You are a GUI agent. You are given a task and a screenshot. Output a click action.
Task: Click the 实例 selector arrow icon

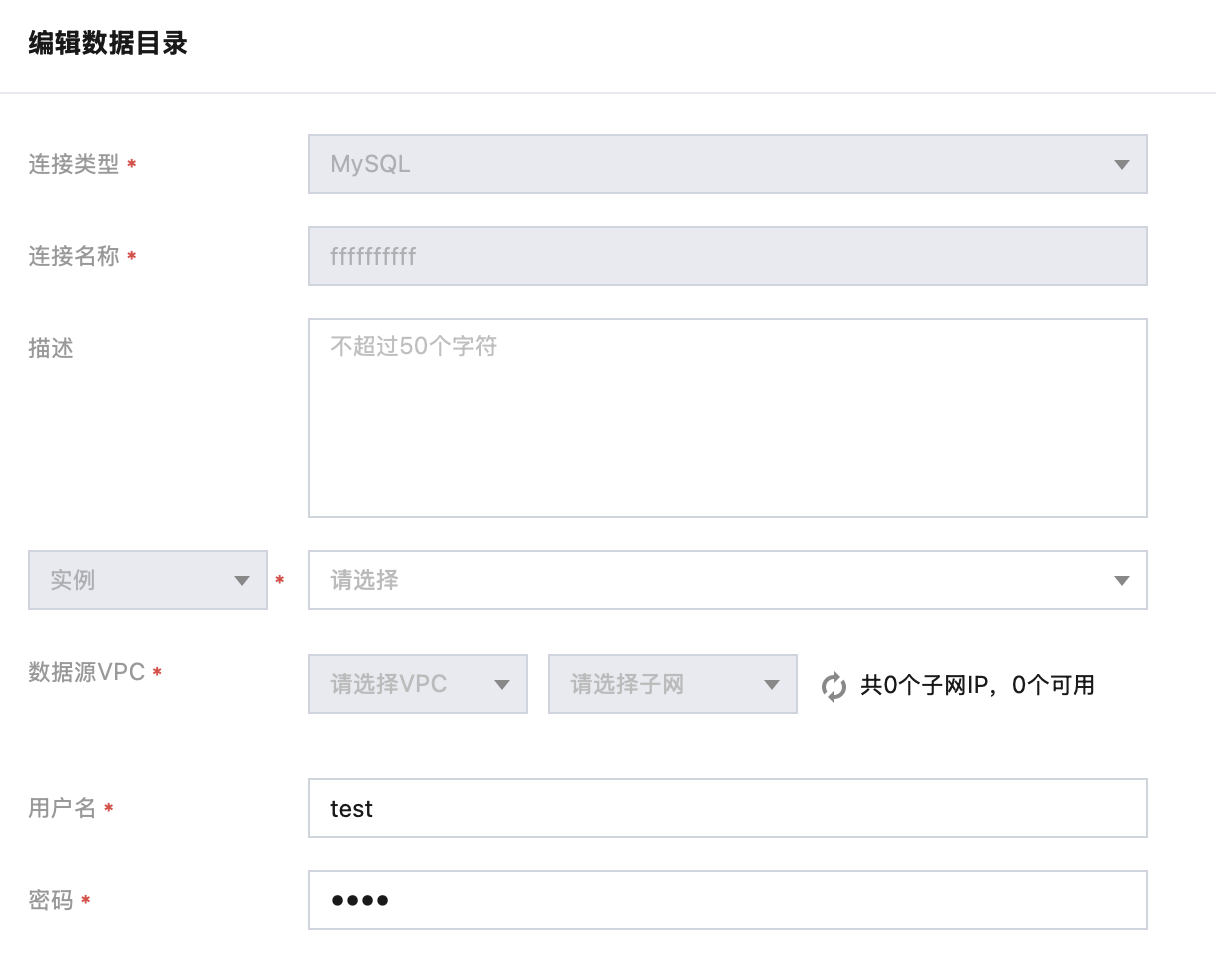pyautogui.click(x=241, y=581)
